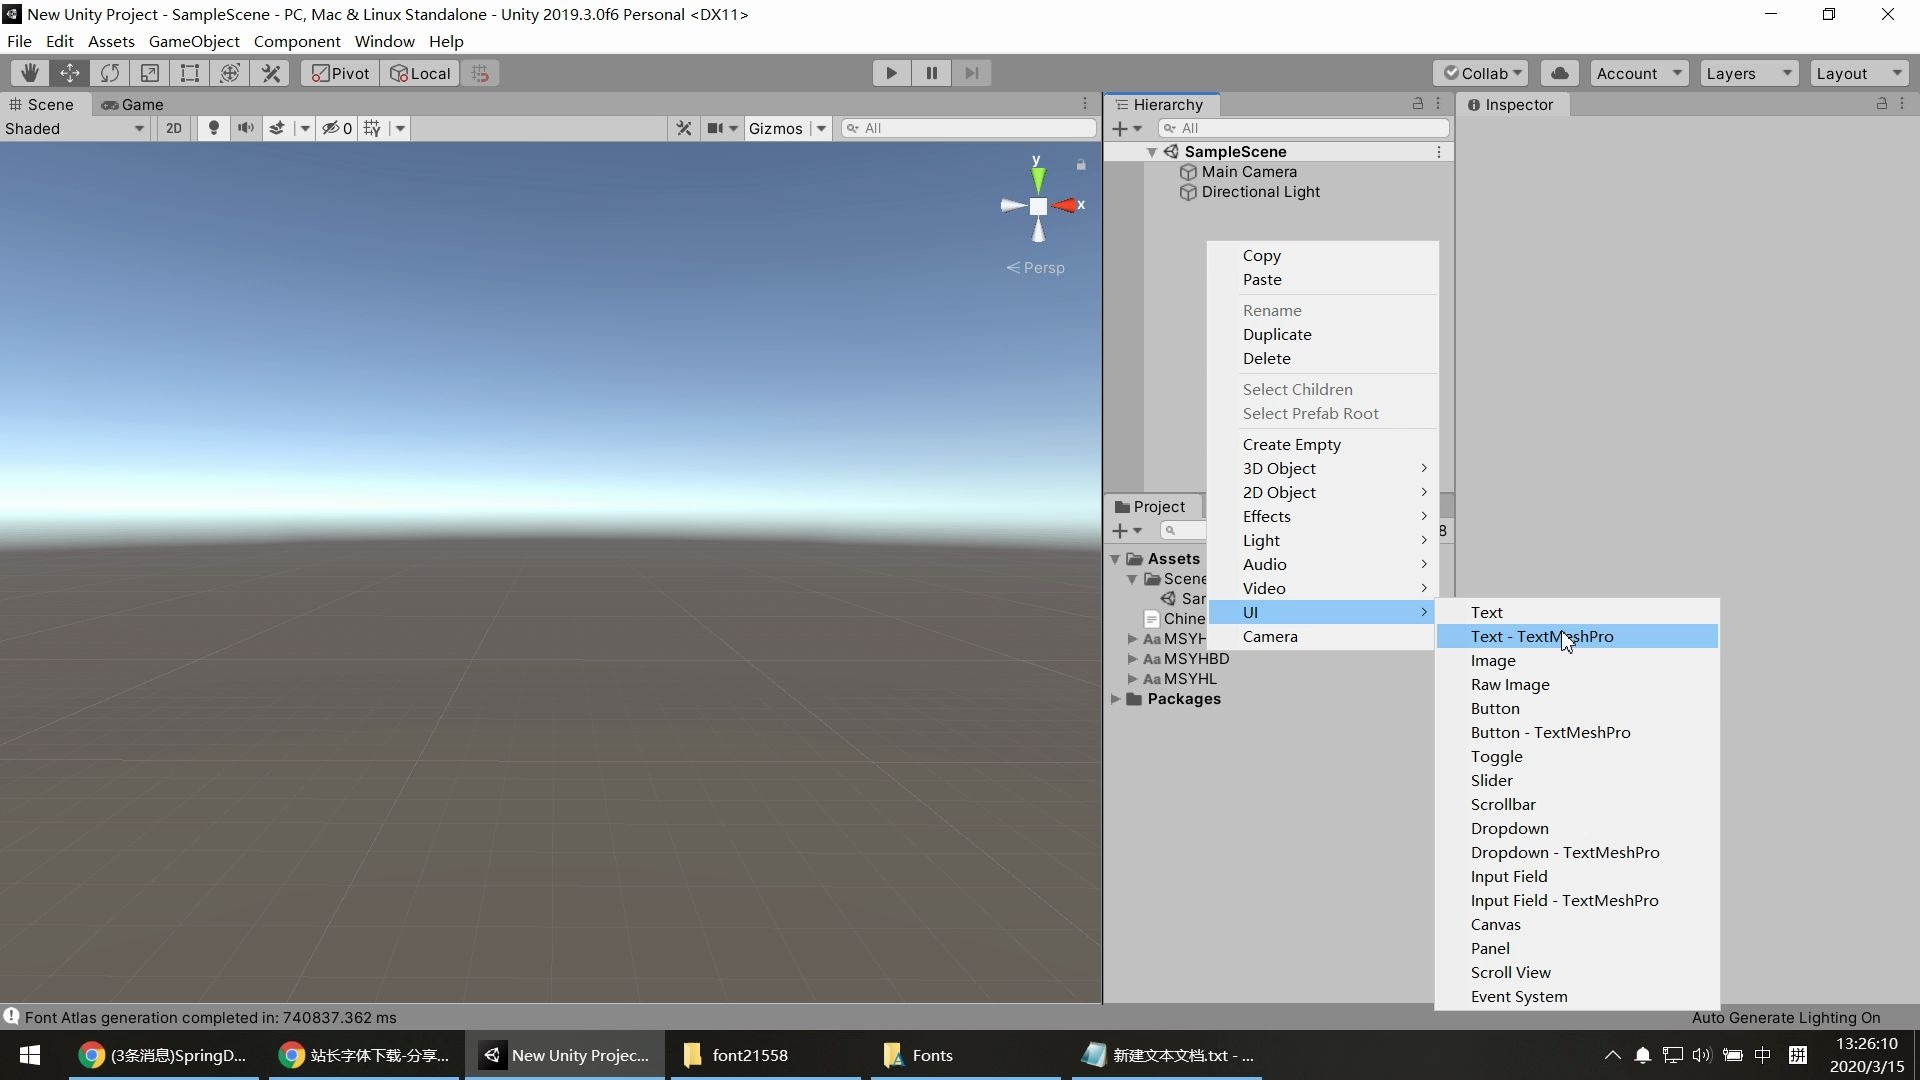Toggle the 2D view mode icon

point(174,128)
